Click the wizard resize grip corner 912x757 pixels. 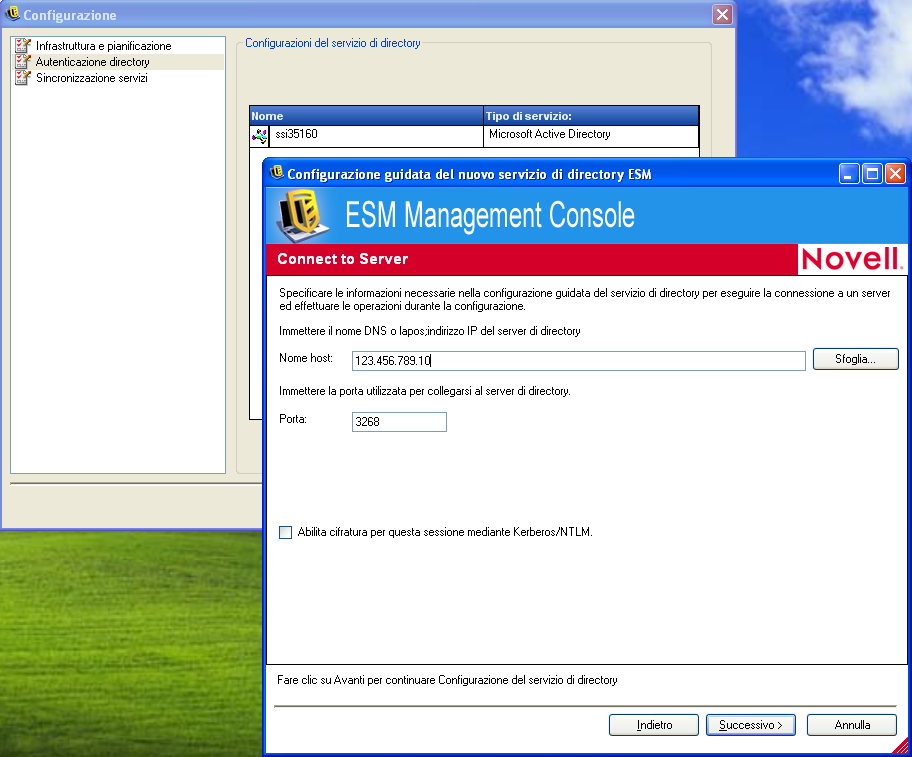(x=901, y=746)
